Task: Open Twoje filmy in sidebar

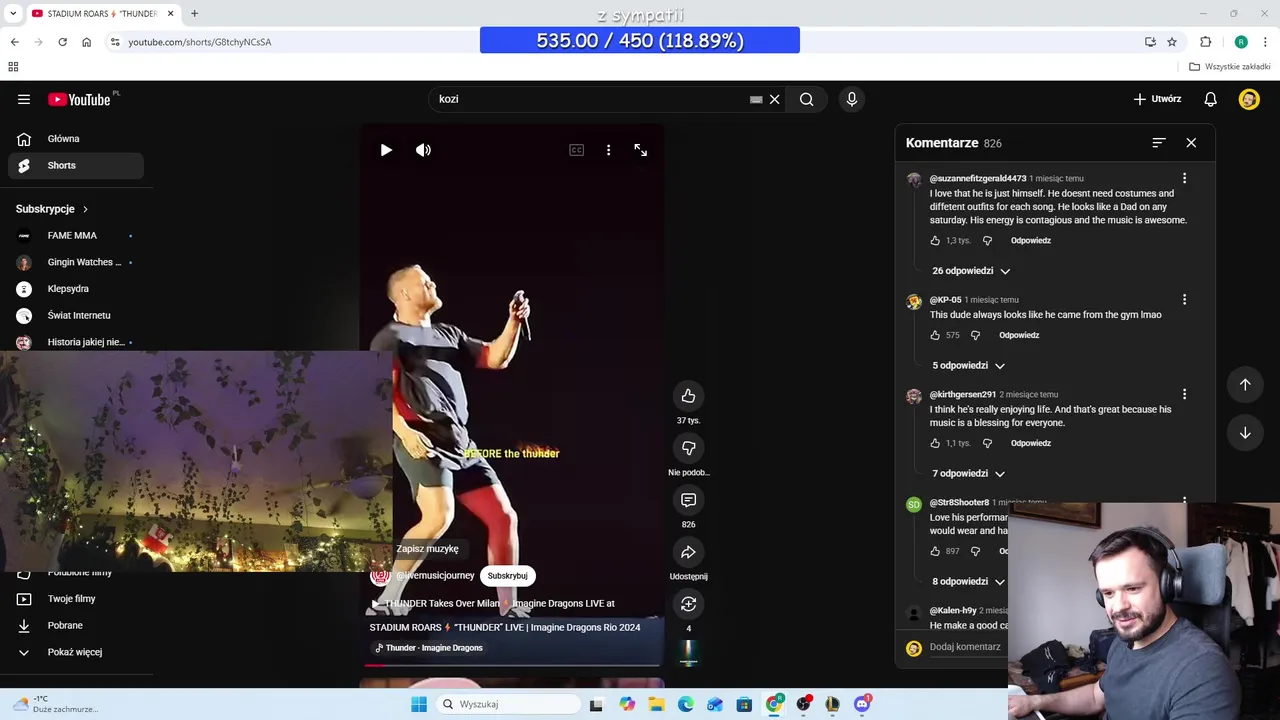Action: point(76,599)
